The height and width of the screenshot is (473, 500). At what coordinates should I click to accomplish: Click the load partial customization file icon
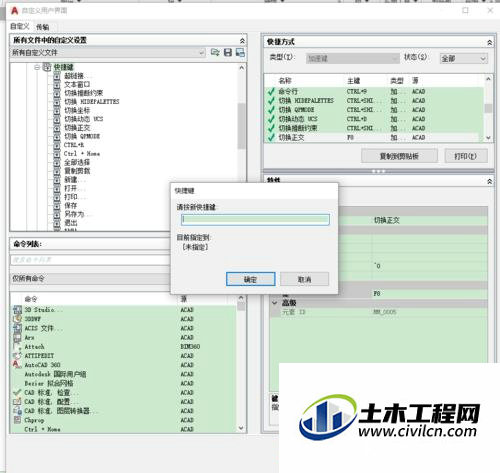coord(215,52)
